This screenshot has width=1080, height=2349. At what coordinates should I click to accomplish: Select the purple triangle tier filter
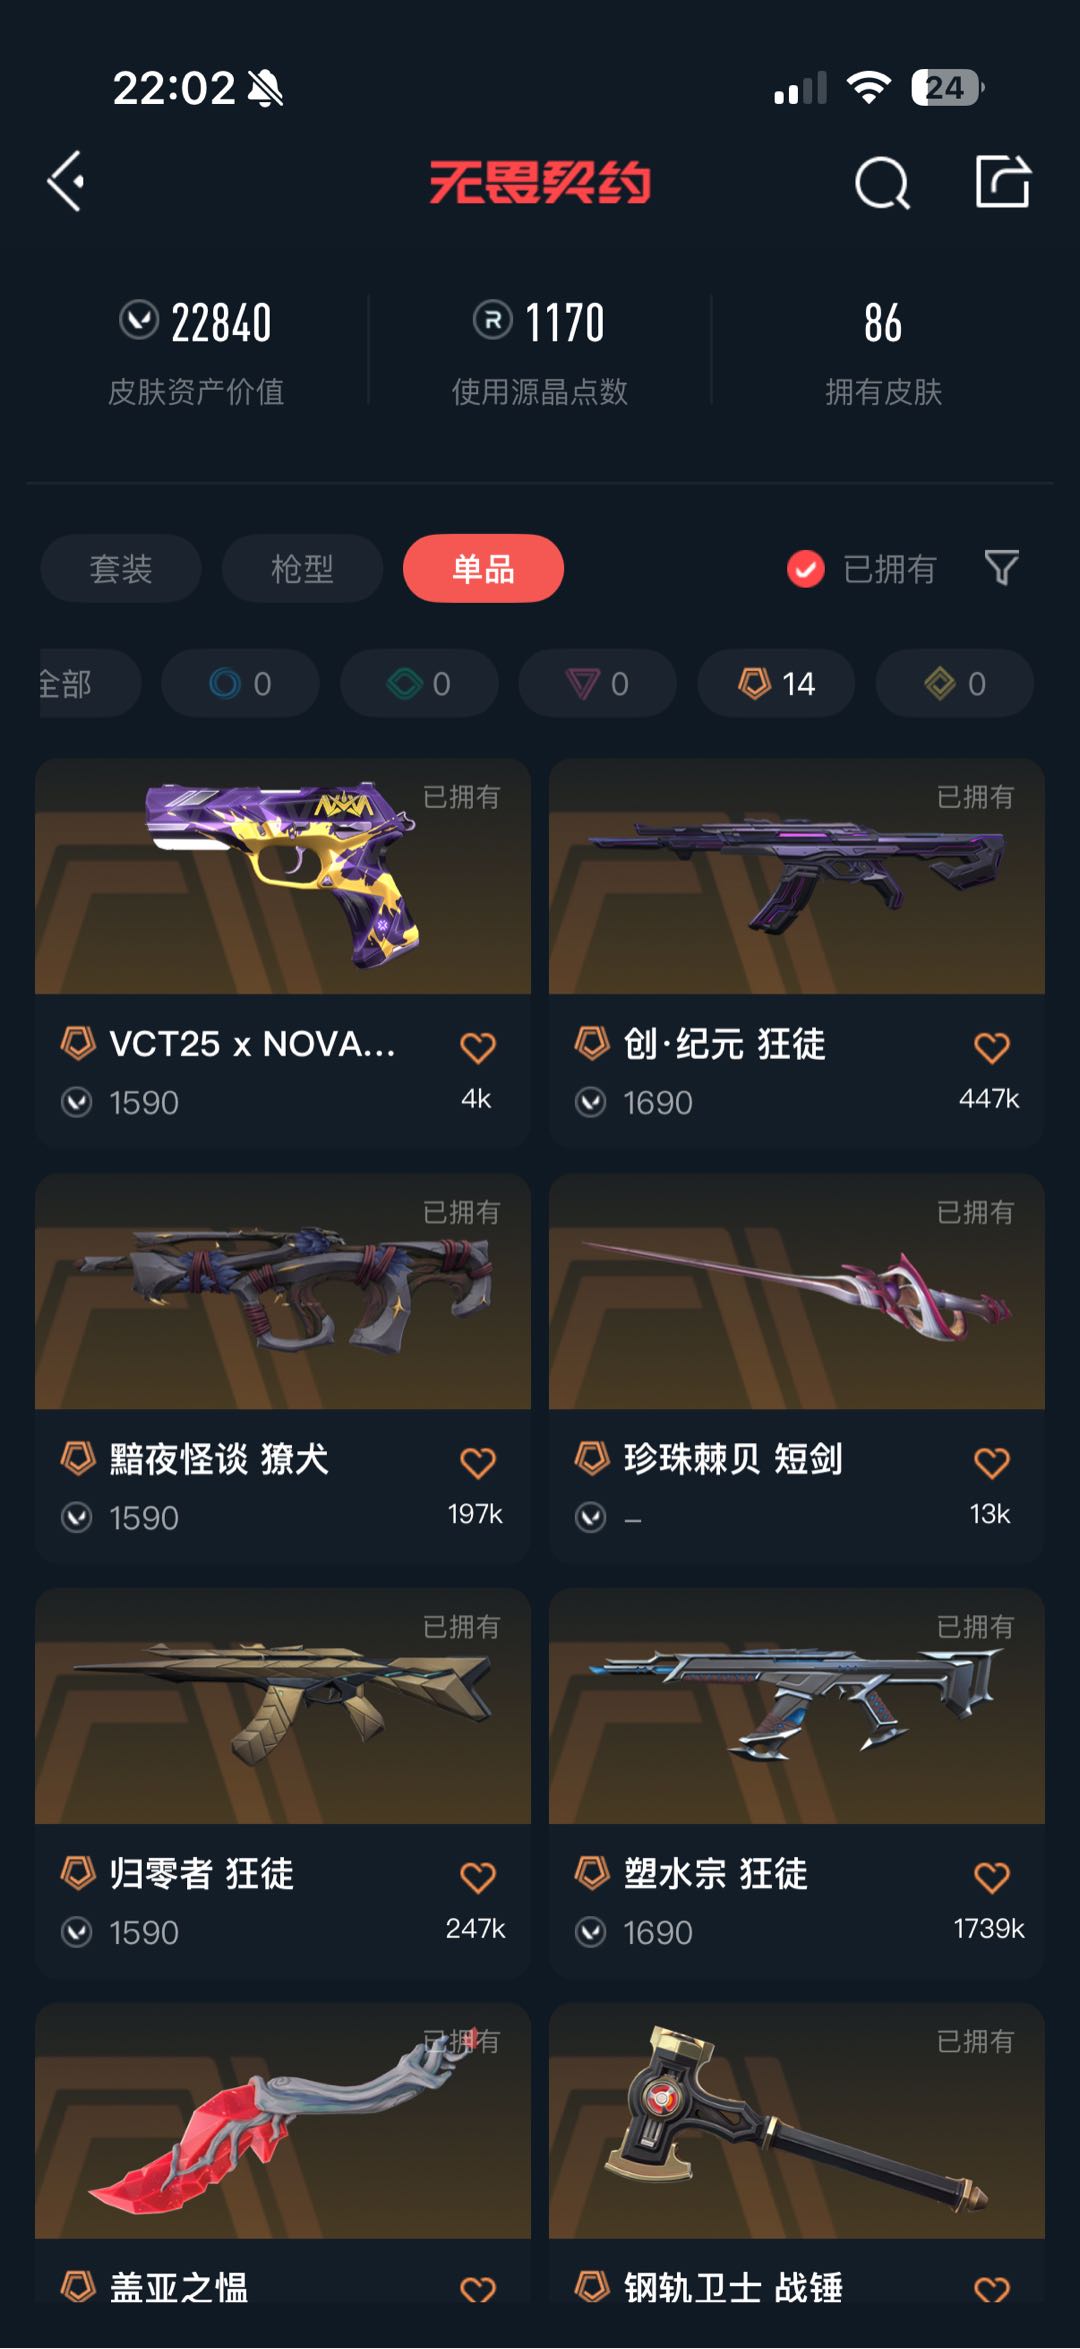(597, 683)
